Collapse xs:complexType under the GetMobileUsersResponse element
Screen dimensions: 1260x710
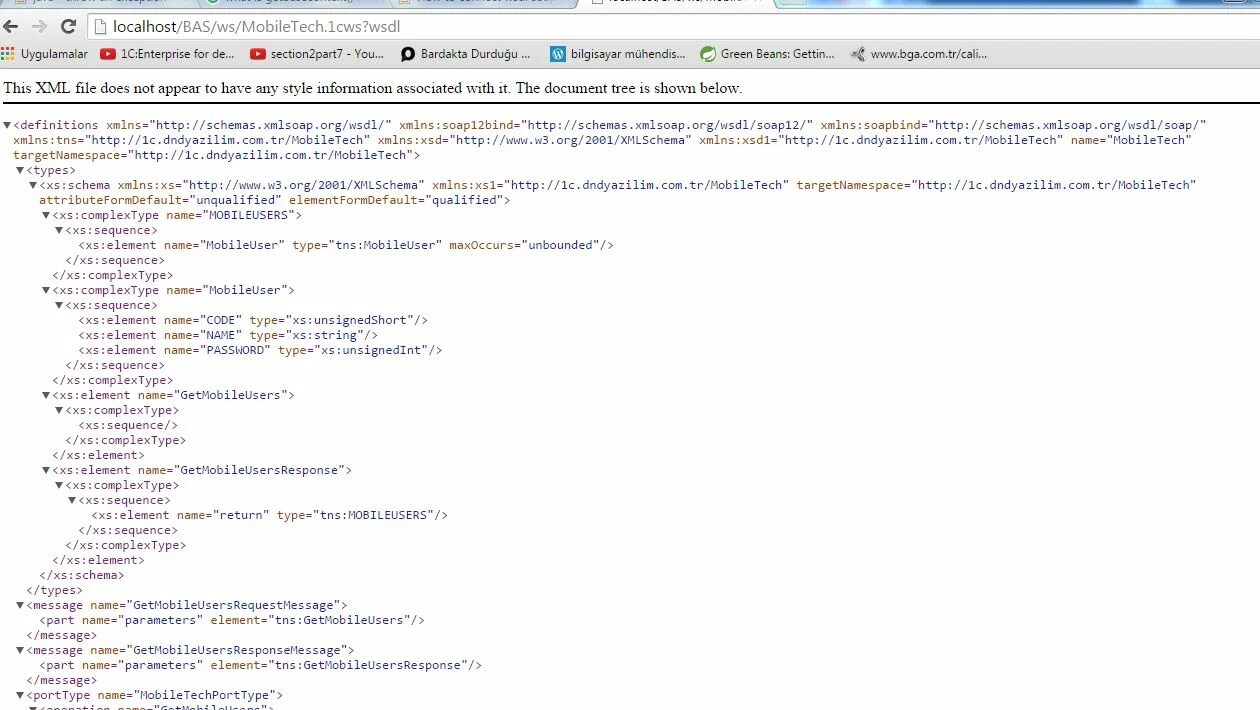[59, 485]
